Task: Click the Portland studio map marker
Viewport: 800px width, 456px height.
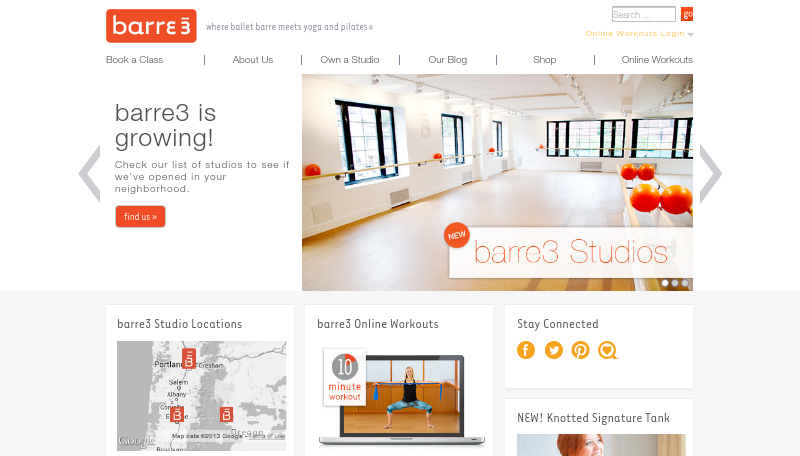Action: pyautogui.click(x=189, y=359)
